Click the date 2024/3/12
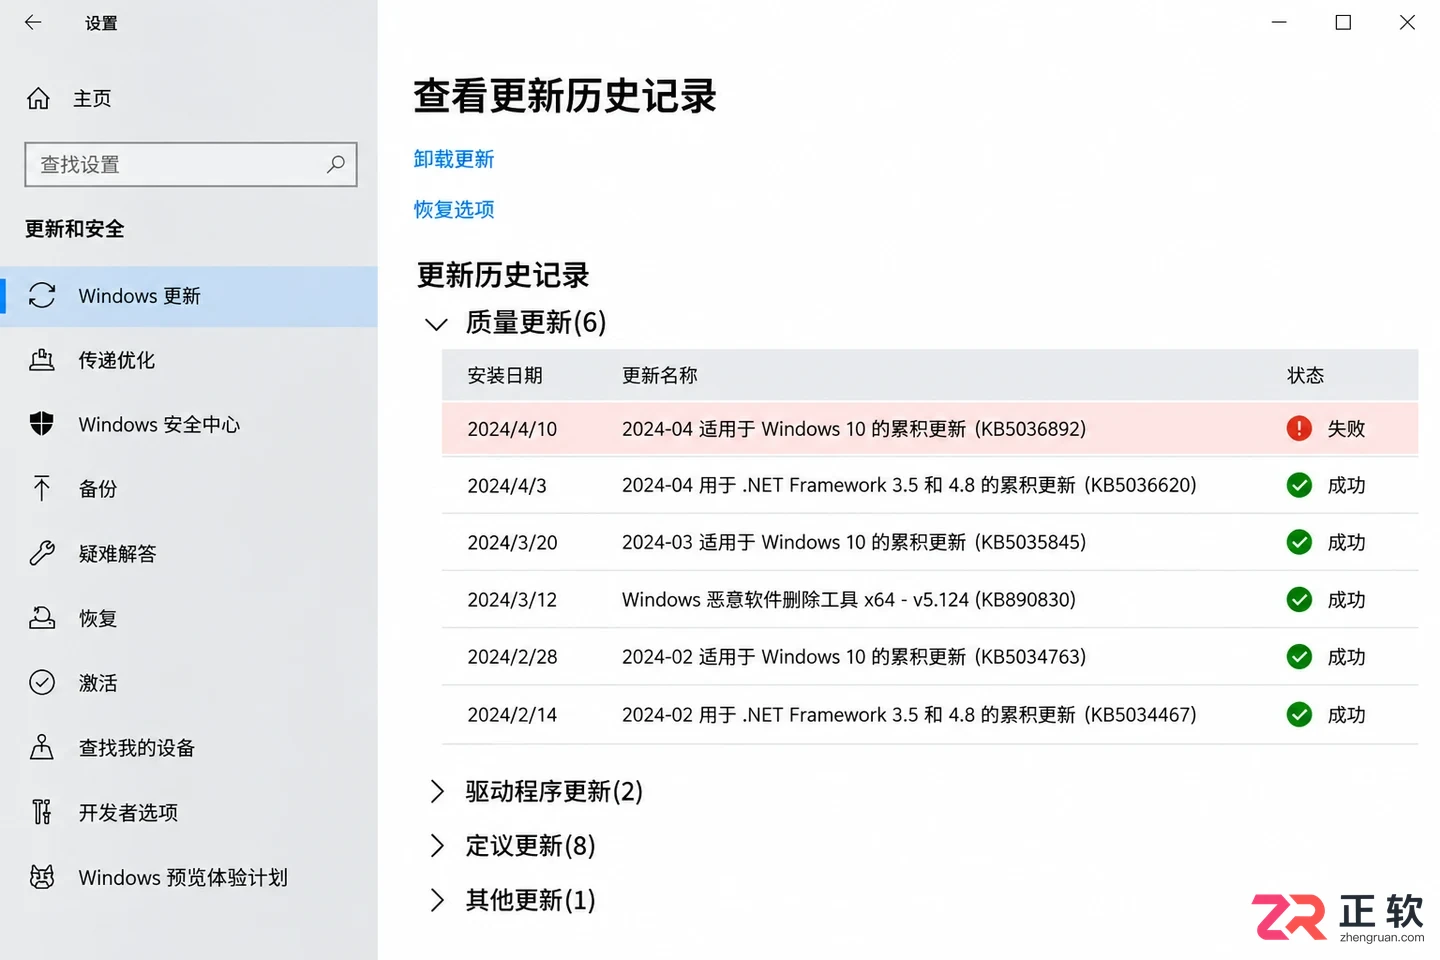 coord(512,599)
